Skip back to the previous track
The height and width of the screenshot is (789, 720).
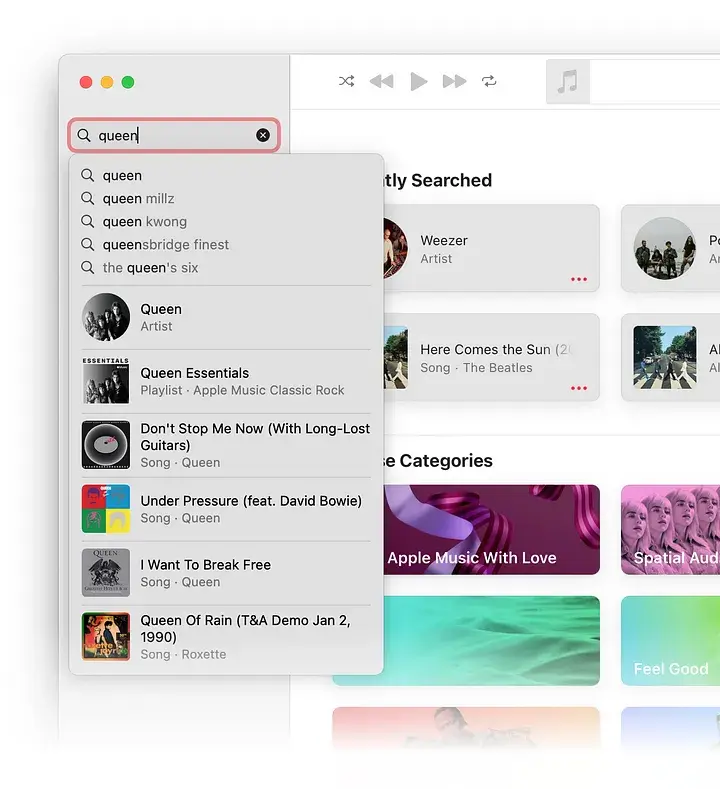click(x=381, y=81)
